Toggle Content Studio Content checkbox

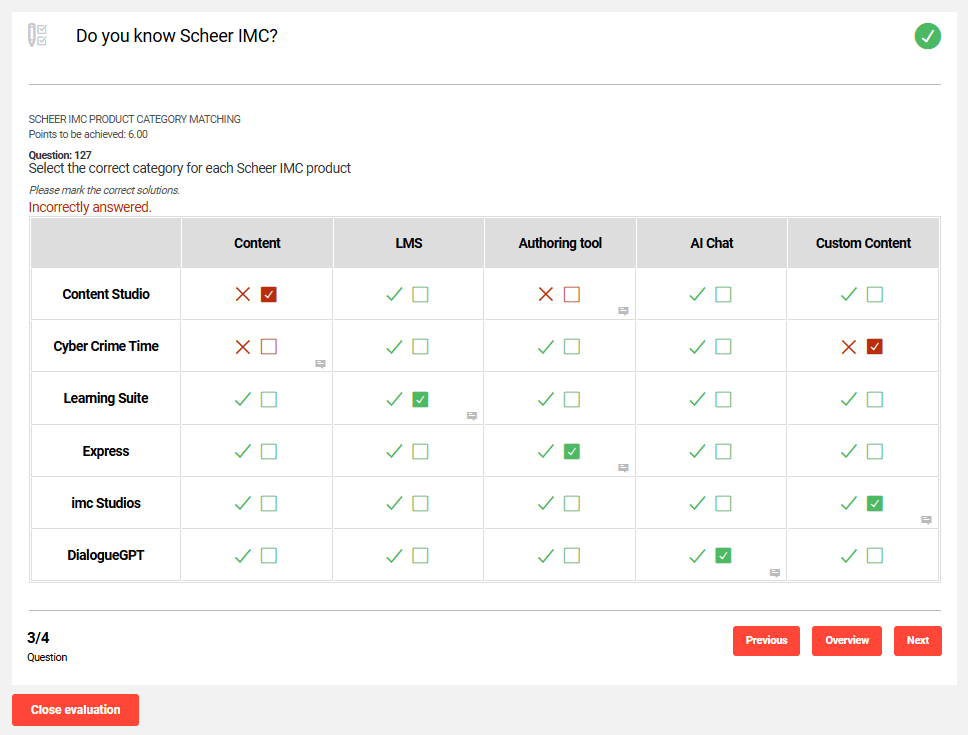(269, 294)
